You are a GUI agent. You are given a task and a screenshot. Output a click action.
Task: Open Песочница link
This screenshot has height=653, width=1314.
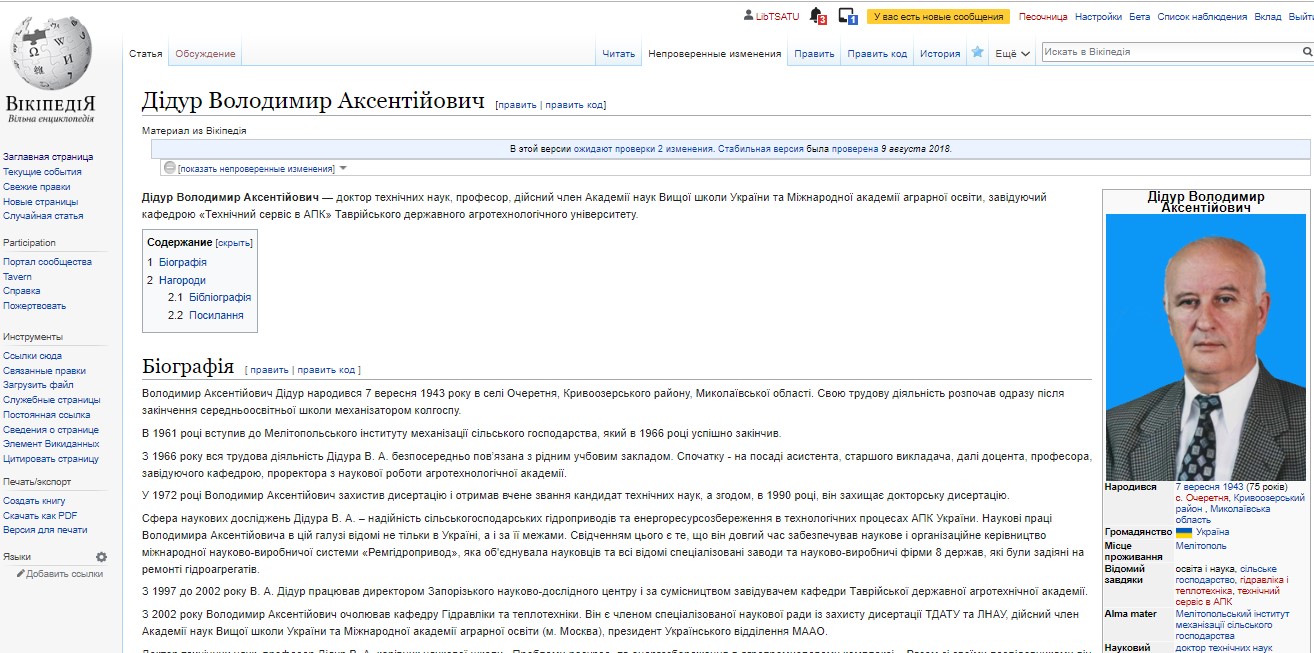pyautogui.click(x=1043, y=17)
